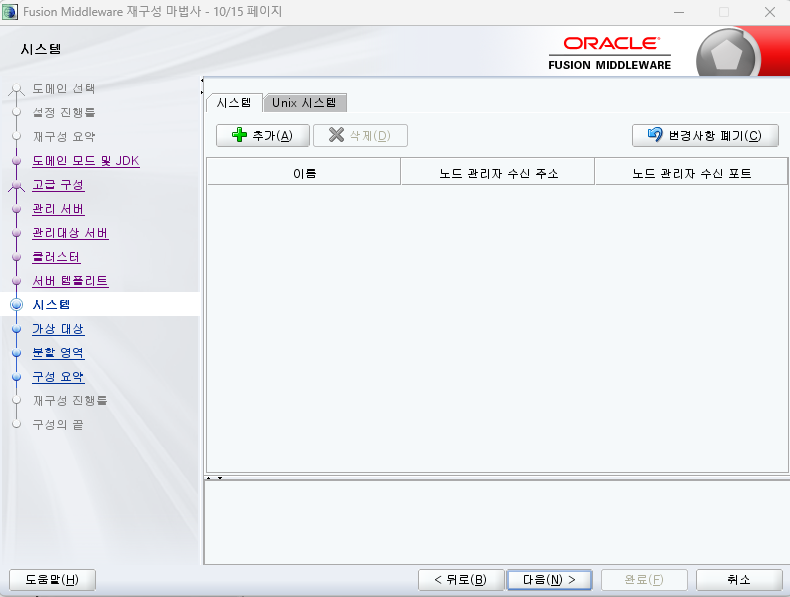Open the 관리 서버 step

coord(58,209)
